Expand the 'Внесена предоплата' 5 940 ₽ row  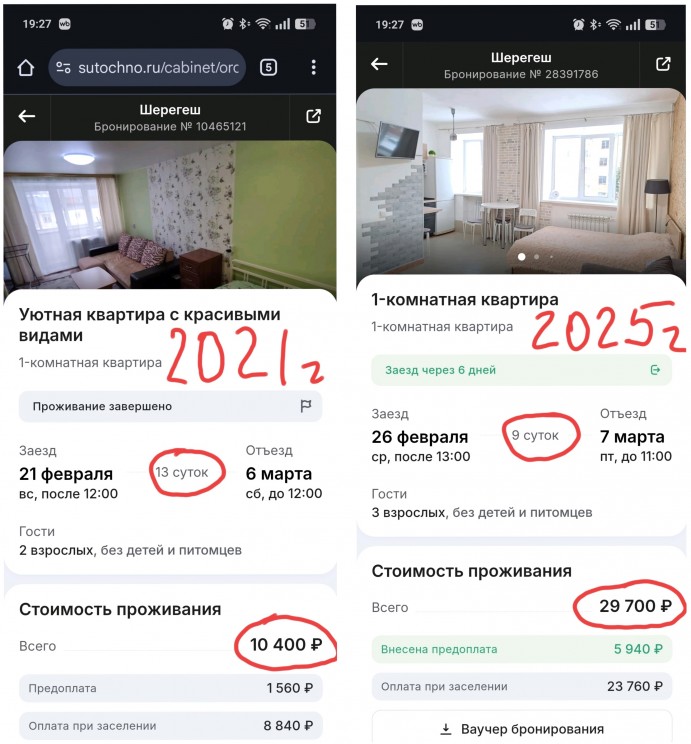522,649
